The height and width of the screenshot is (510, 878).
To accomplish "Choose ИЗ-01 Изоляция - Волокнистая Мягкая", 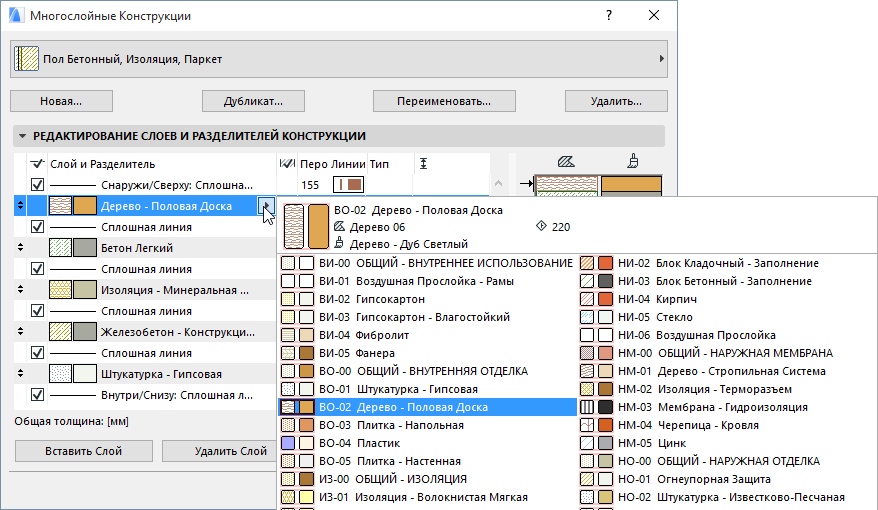I will [x=428, y=497].
